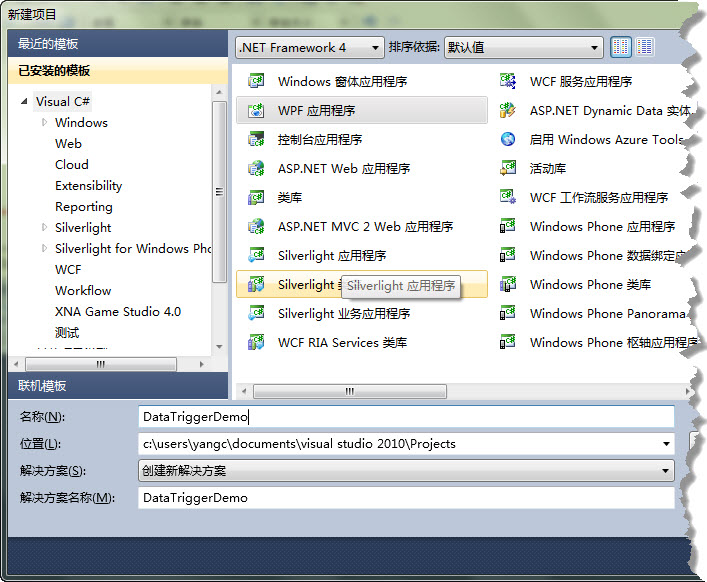Screen dimensions: 707x582
Task: Click the Windows Phone 数据绑定 icon
Action: [508, 255]
